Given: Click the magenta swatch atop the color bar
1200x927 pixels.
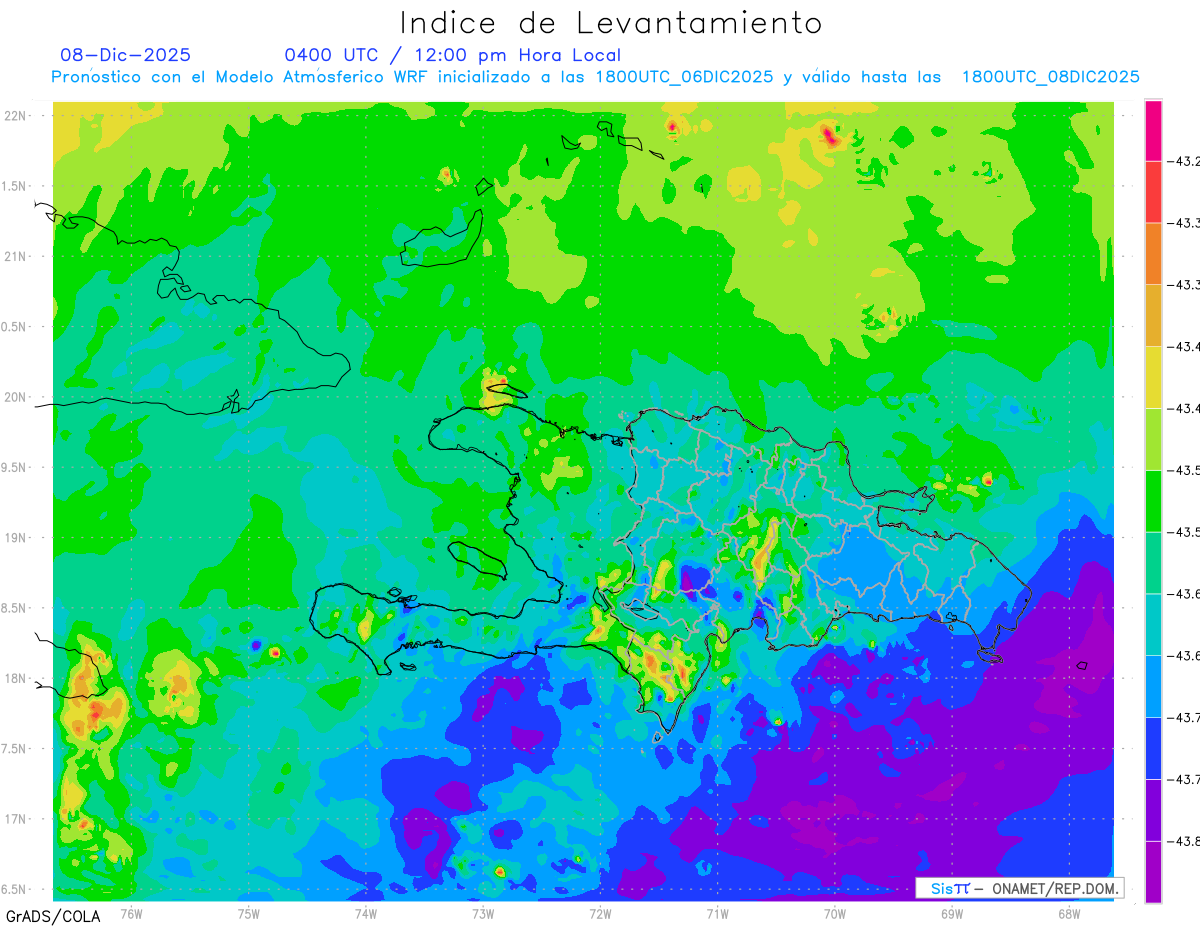Looking at the screenshot, I should pos(1153,130).
